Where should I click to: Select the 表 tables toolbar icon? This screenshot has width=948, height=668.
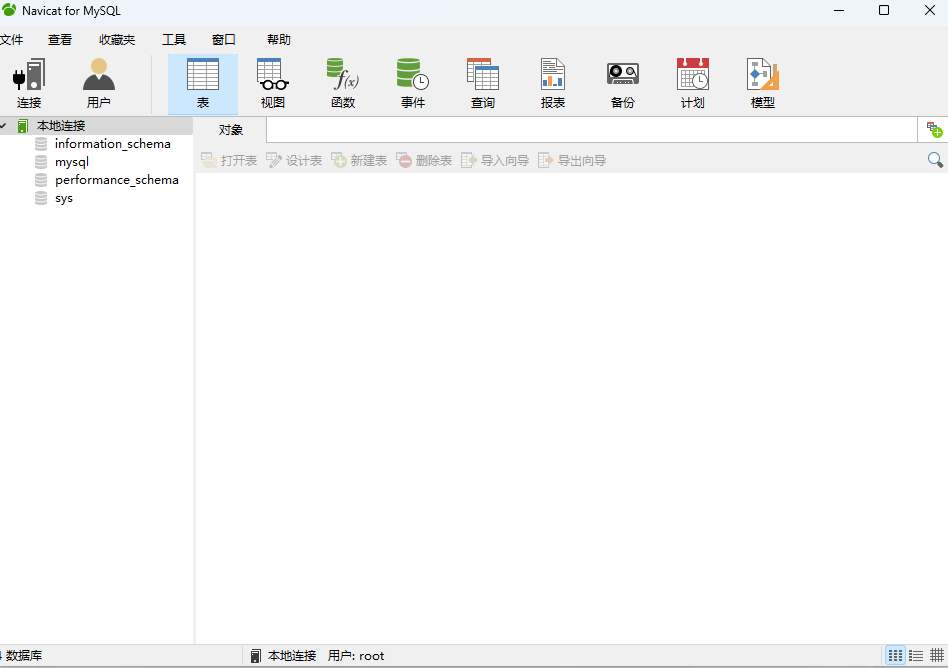[203, 83]
